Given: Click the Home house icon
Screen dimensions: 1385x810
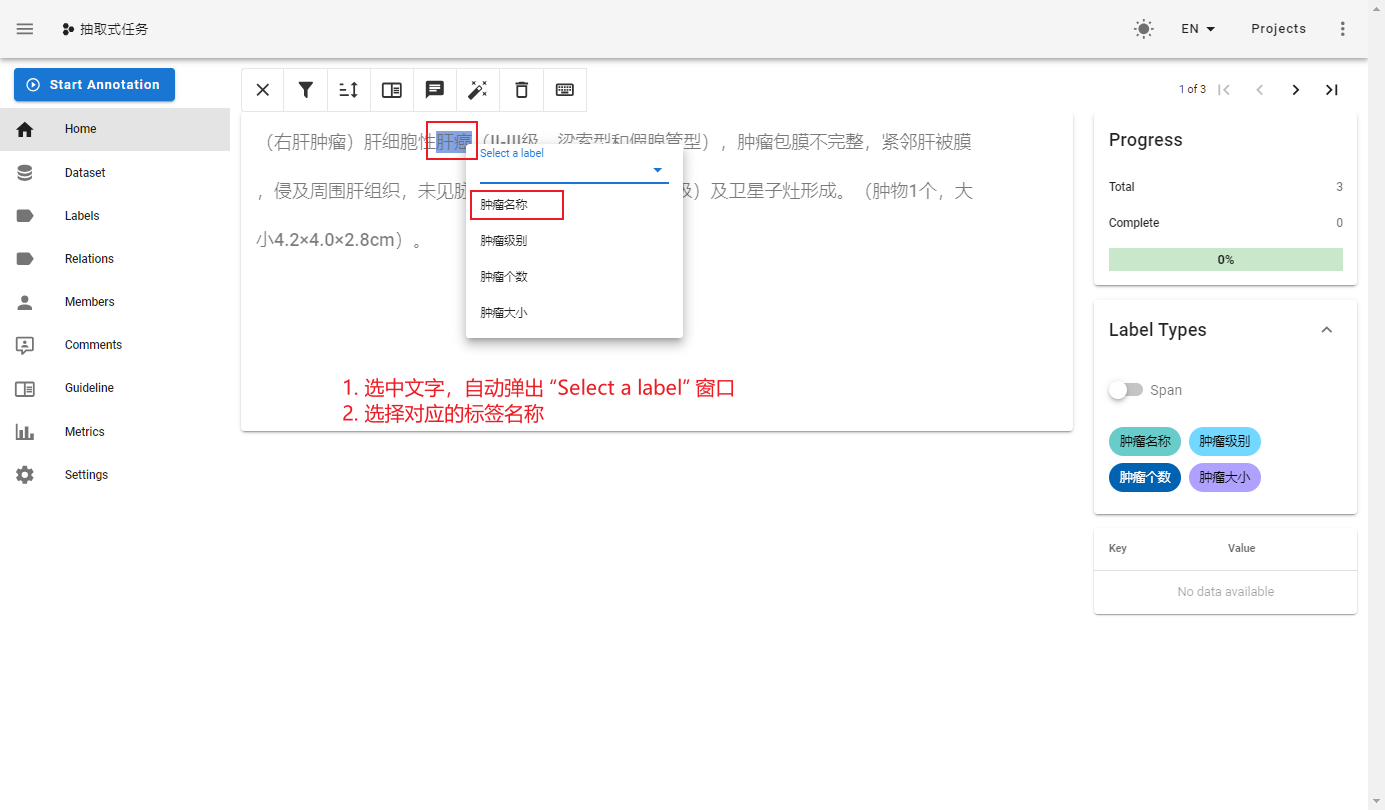Looking at the screenshot, I should 25,129.
